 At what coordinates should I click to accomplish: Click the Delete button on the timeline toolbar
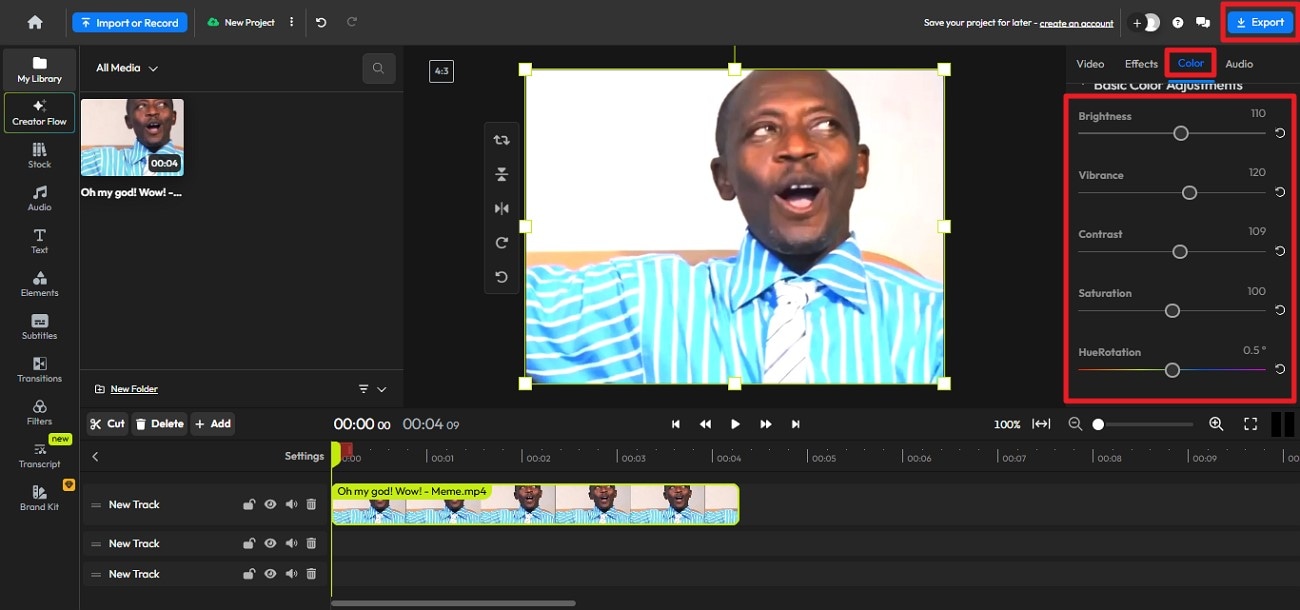point(159,424)
